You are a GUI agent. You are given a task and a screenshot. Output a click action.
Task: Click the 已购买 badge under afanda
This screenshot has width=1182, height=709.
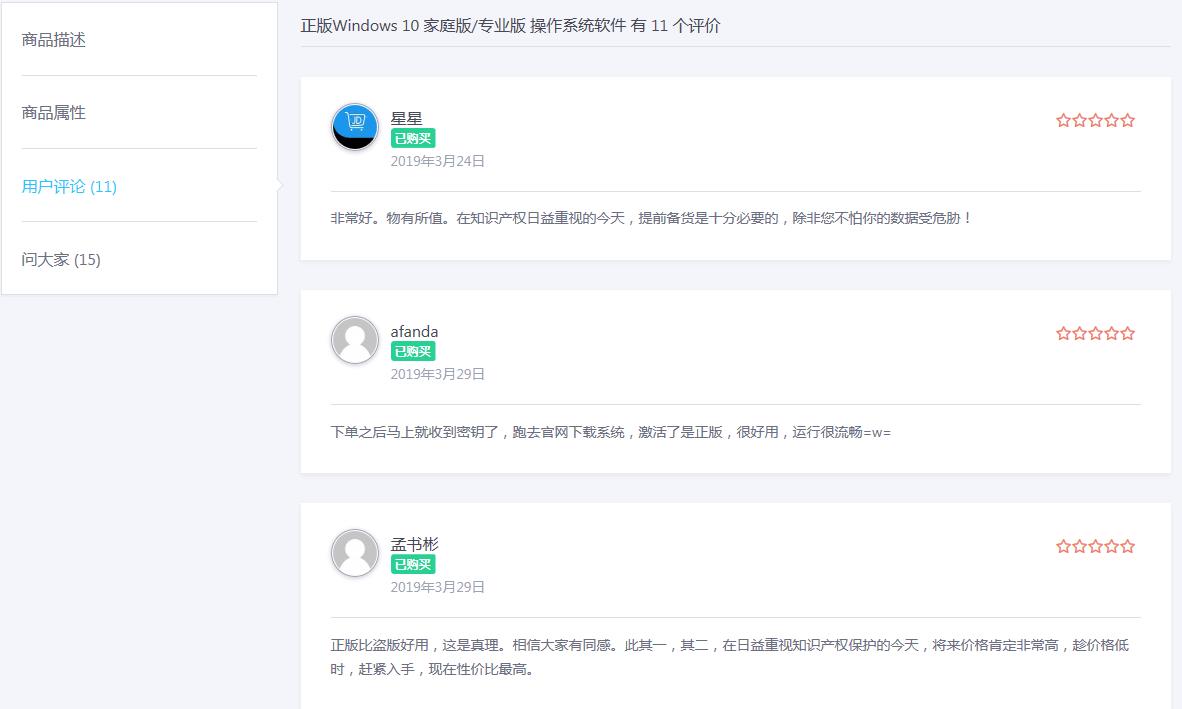click(x=413, y=352)
